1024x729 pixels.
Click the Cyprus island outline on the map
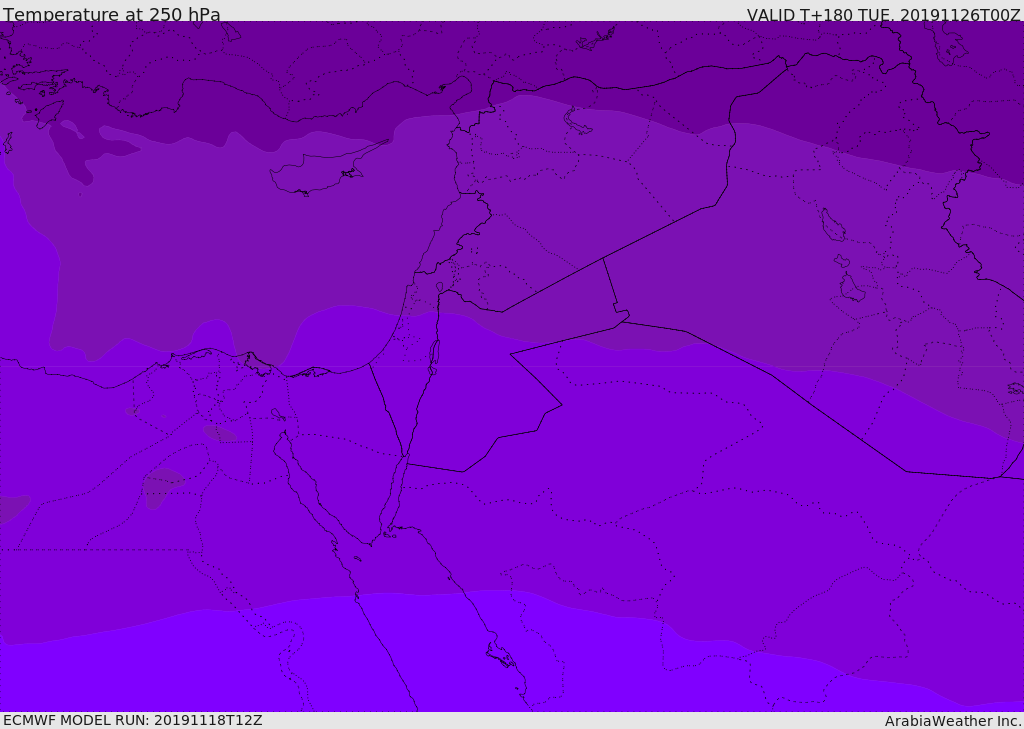pyautogui.click(x=328, y=169)
